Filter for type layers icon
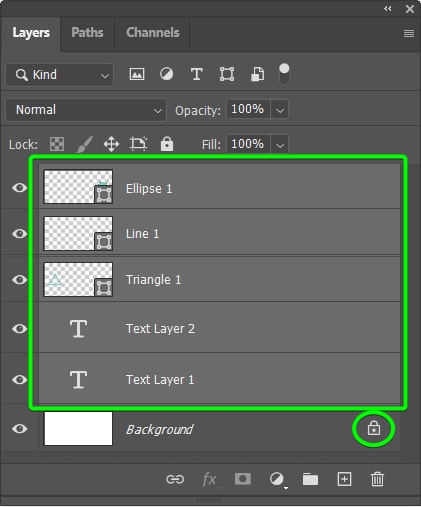The height and width of the screenshot is (507, 421). click(197, 74)
